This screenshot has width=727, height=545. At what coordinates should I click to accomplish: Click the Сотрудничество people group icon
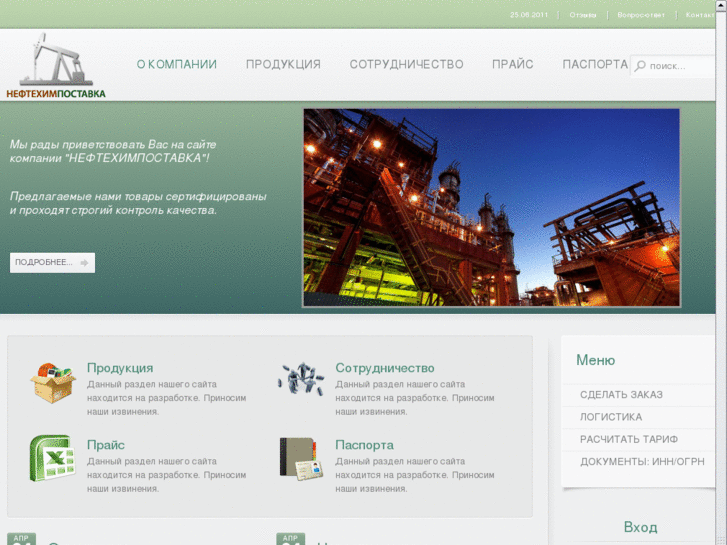pyautogui.click(x=301, y=379)
